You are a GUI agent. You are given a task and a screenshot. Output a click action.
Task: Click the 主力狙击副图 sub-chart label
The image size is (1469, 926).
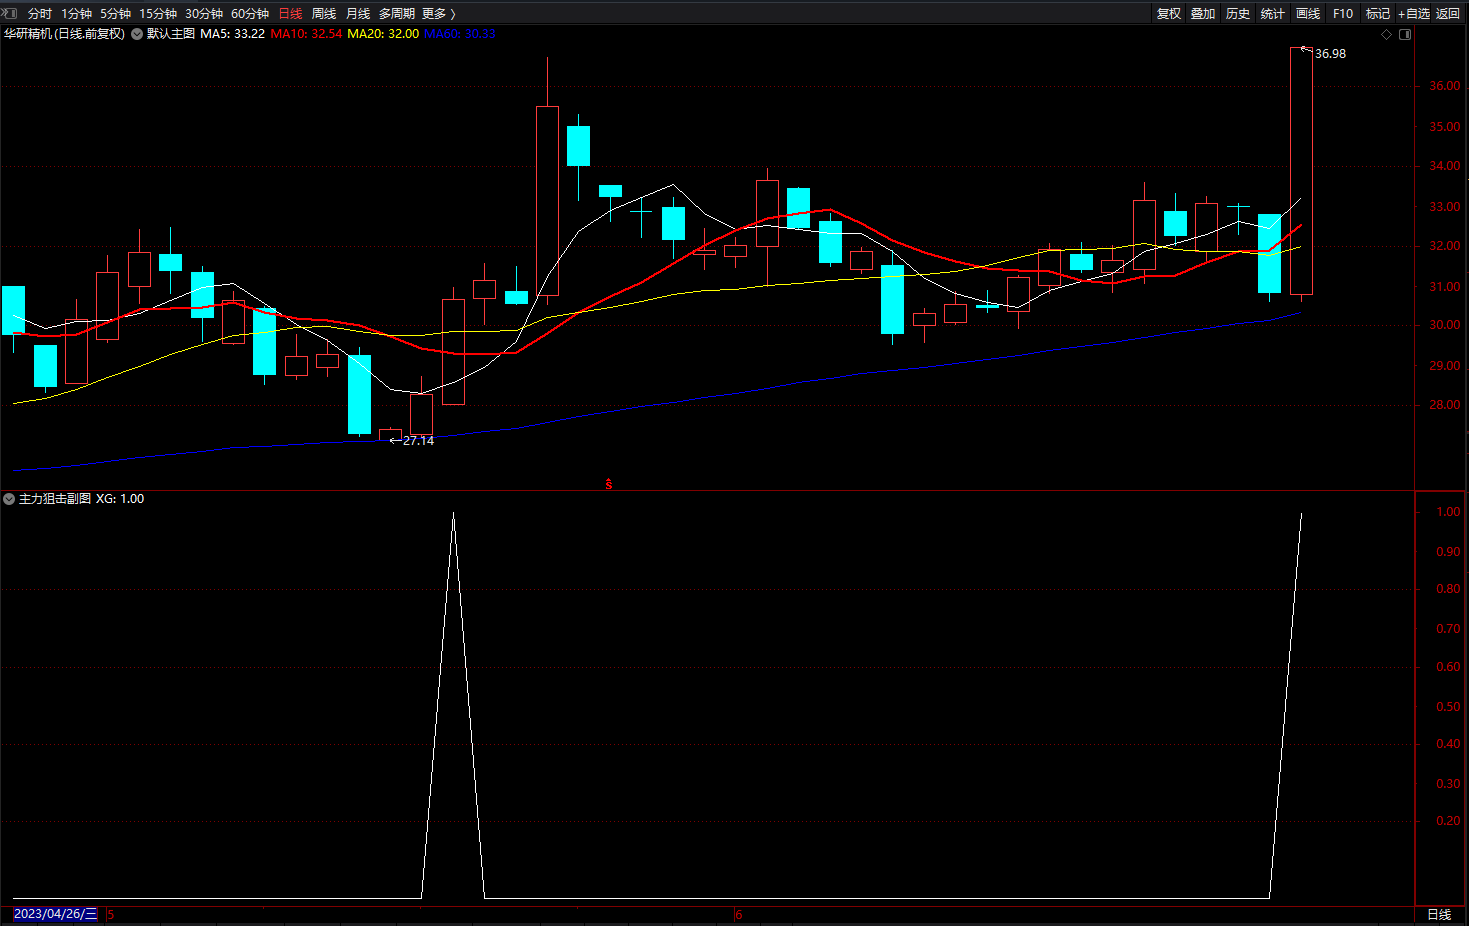tap(55, 499)
